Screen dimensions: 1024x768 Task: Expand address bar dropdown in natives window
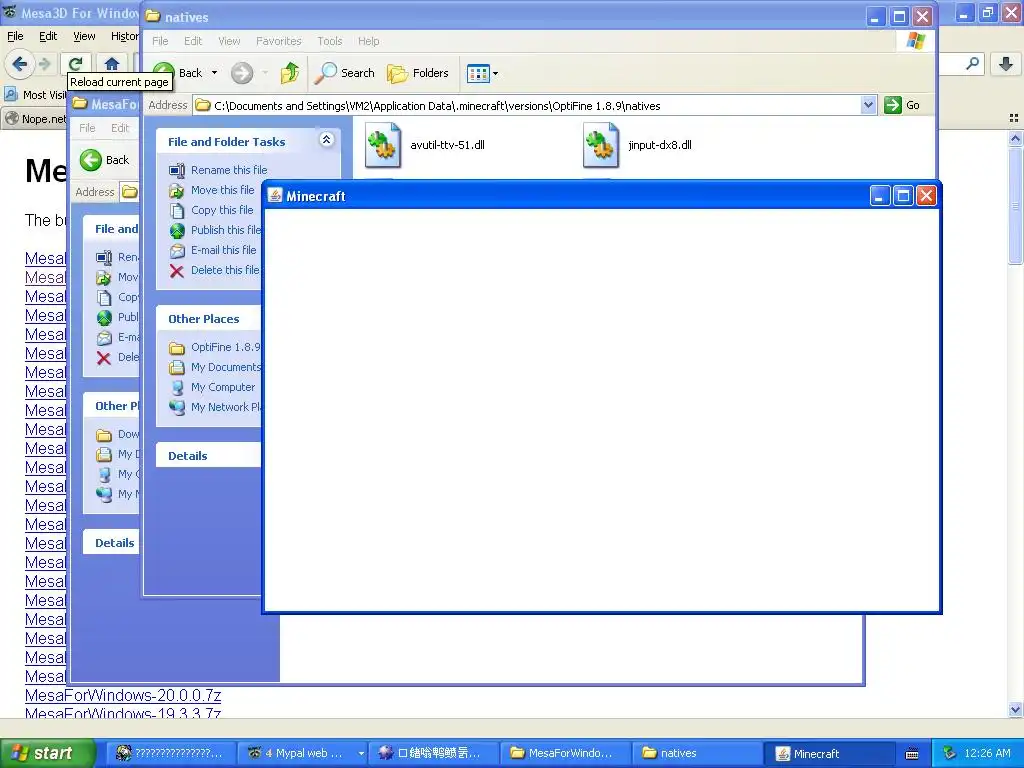(x=868, y=105)
